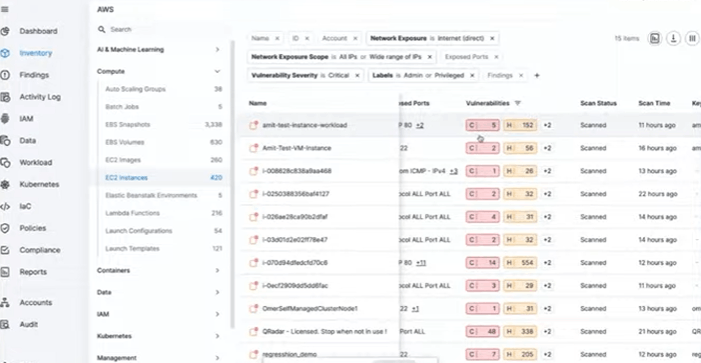
Task: Open the Inventory menu item
Action: coord(36,53)
